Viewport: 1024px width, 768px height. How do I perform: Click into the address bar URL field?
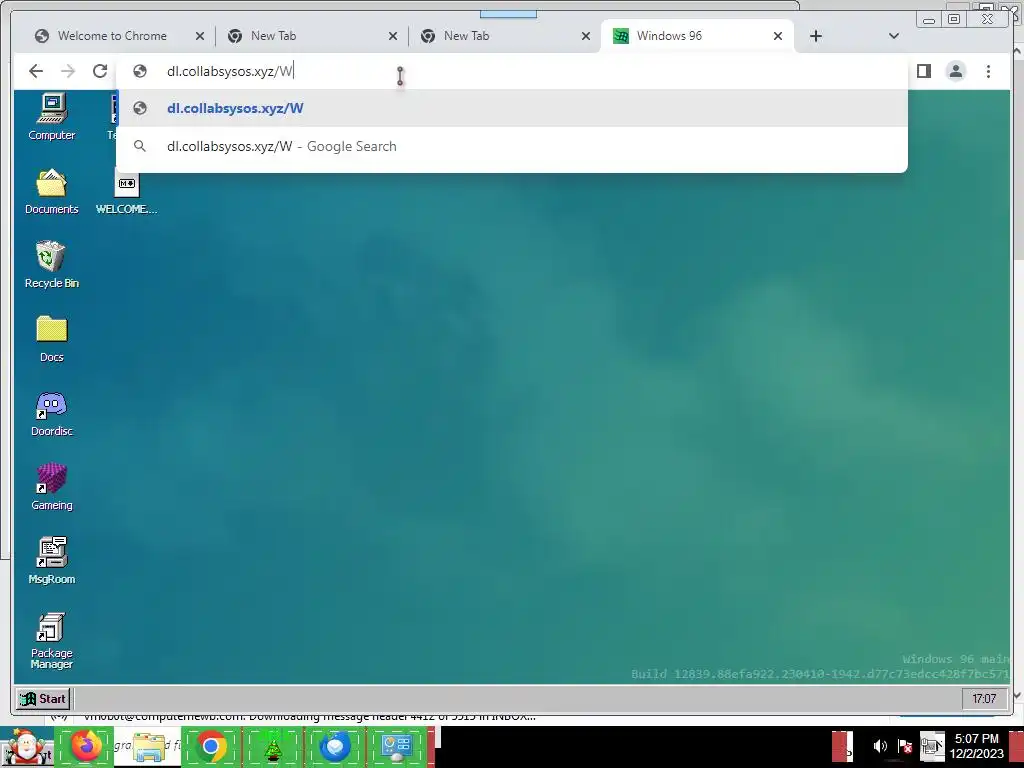pos(511,71)
